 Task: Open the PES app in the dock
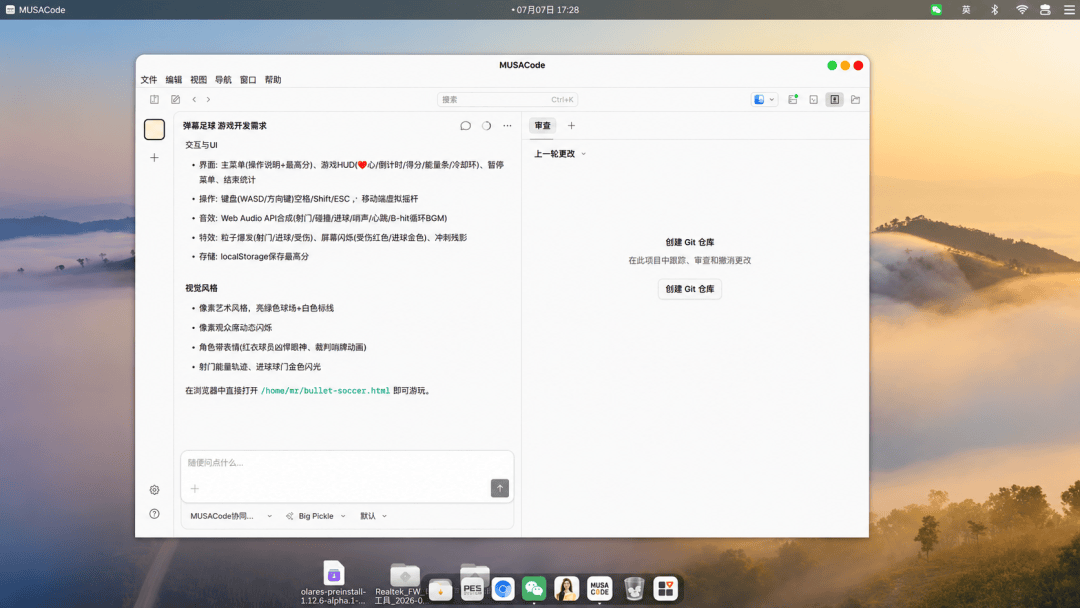472,589
